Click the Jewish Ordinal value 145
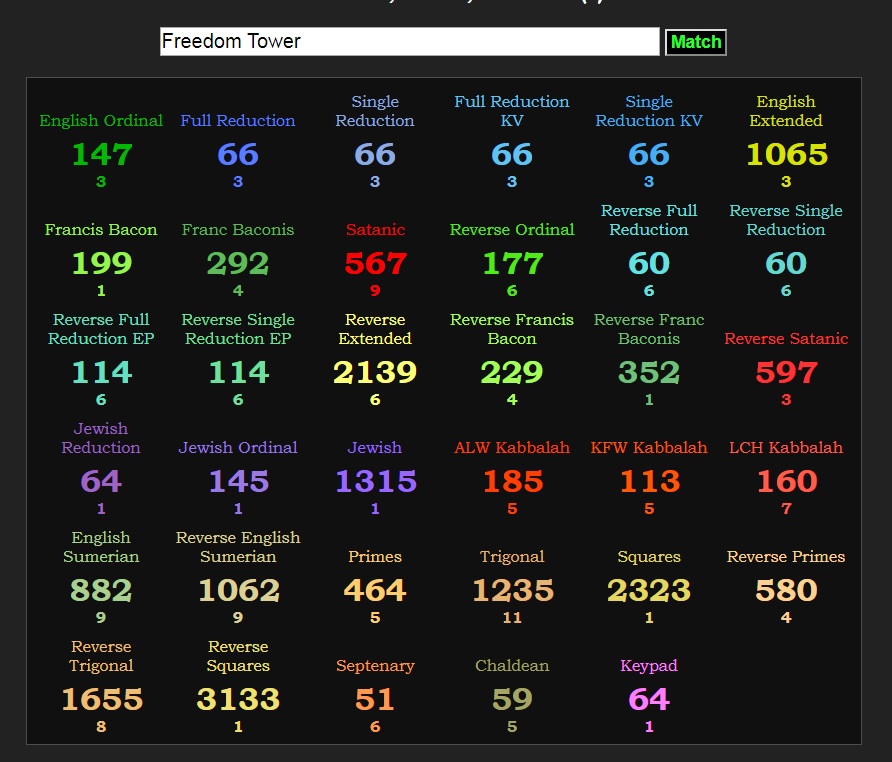 (x=238, y=481)
